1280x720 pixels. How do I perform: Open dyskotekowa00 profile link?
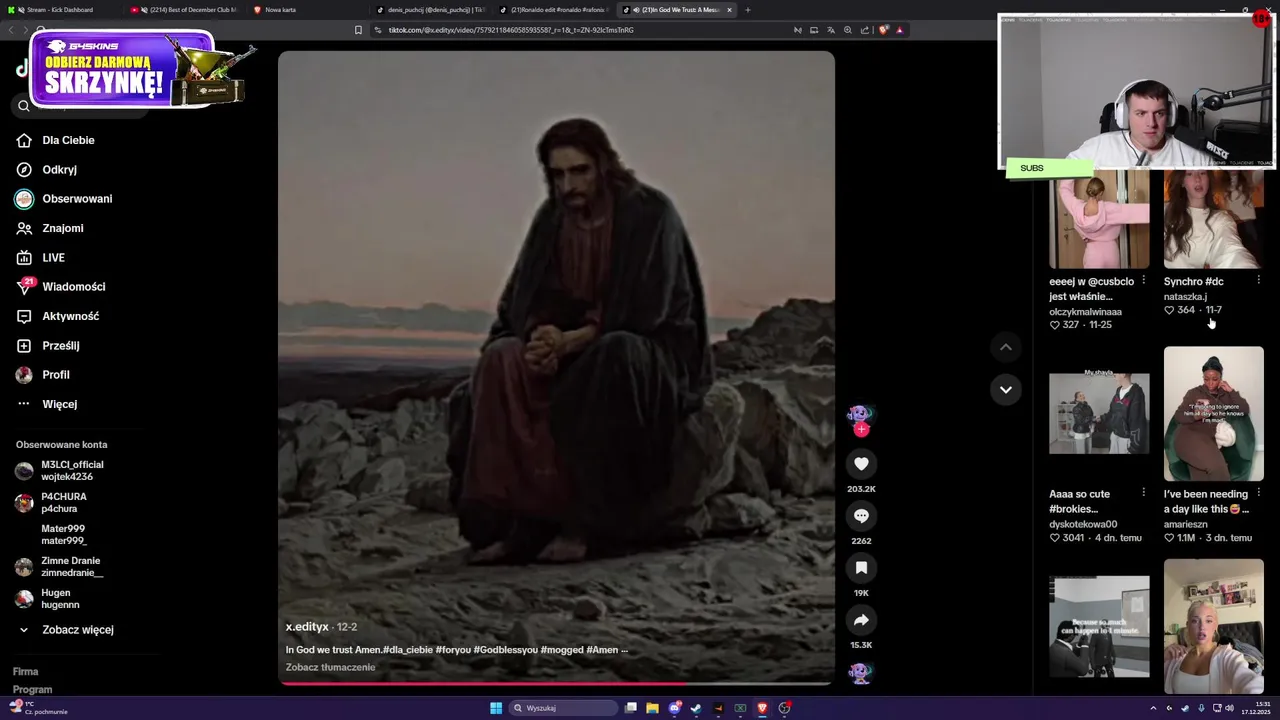(1083, 524)
